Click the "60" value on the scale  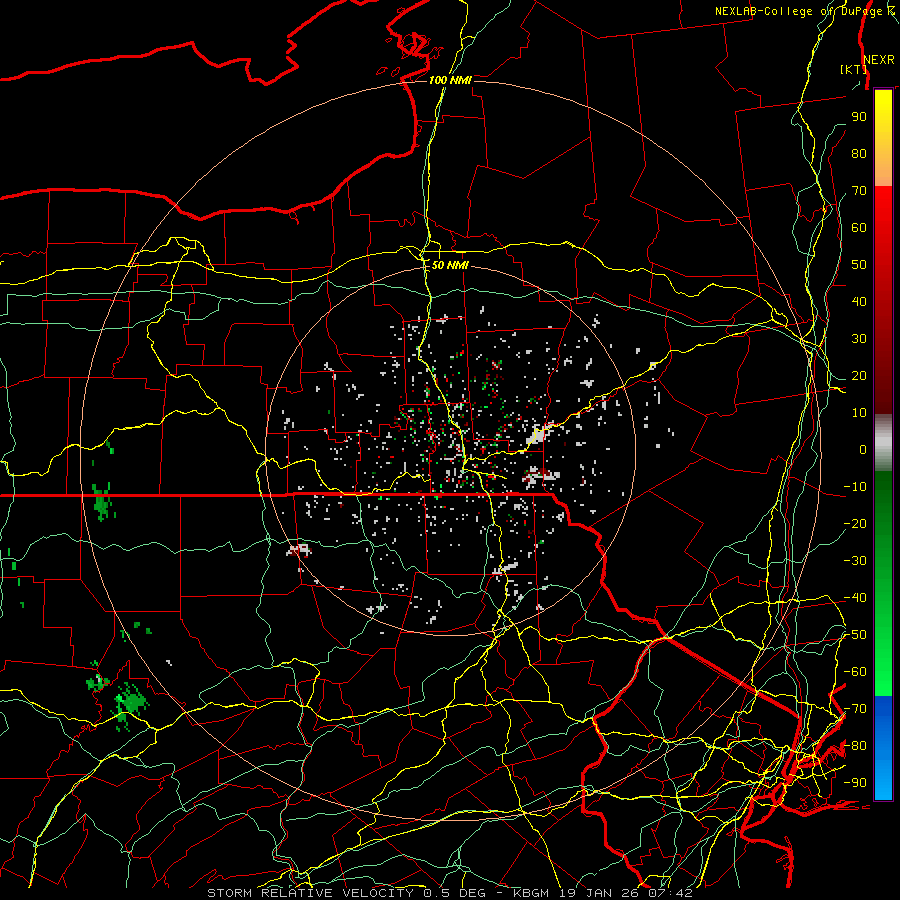pos(859,228)
